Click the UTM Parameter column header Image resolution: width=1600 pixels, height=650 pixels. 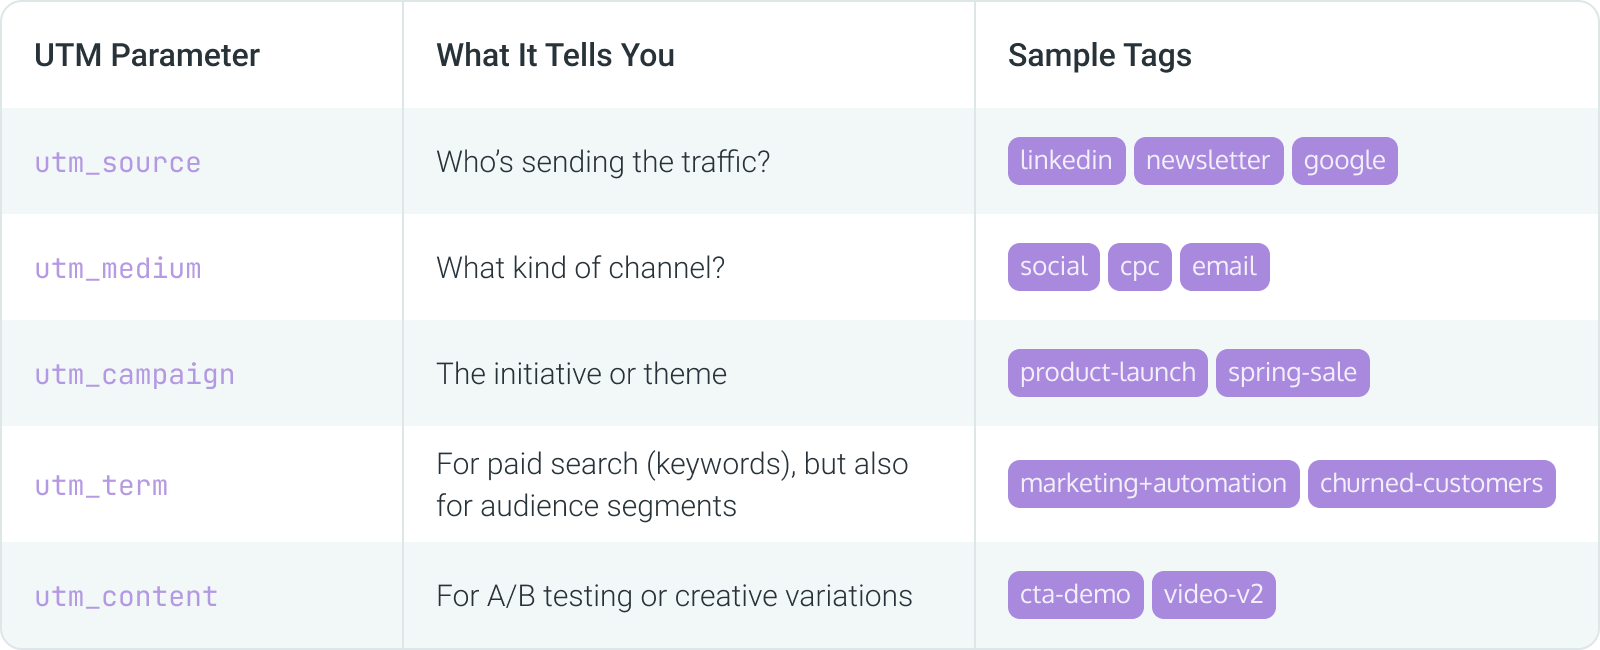tap(147, 55)
